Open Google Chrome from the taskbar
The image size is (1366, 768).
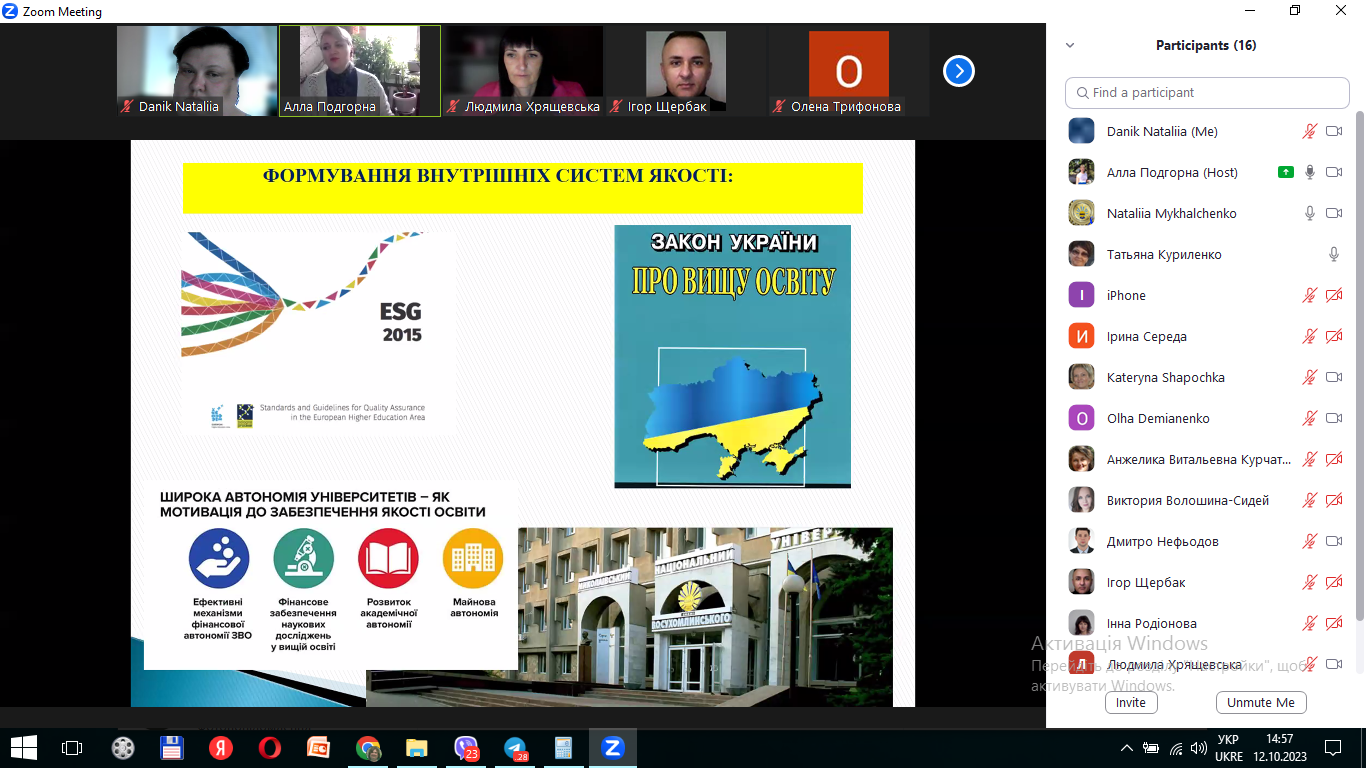(x=368, y=747)
